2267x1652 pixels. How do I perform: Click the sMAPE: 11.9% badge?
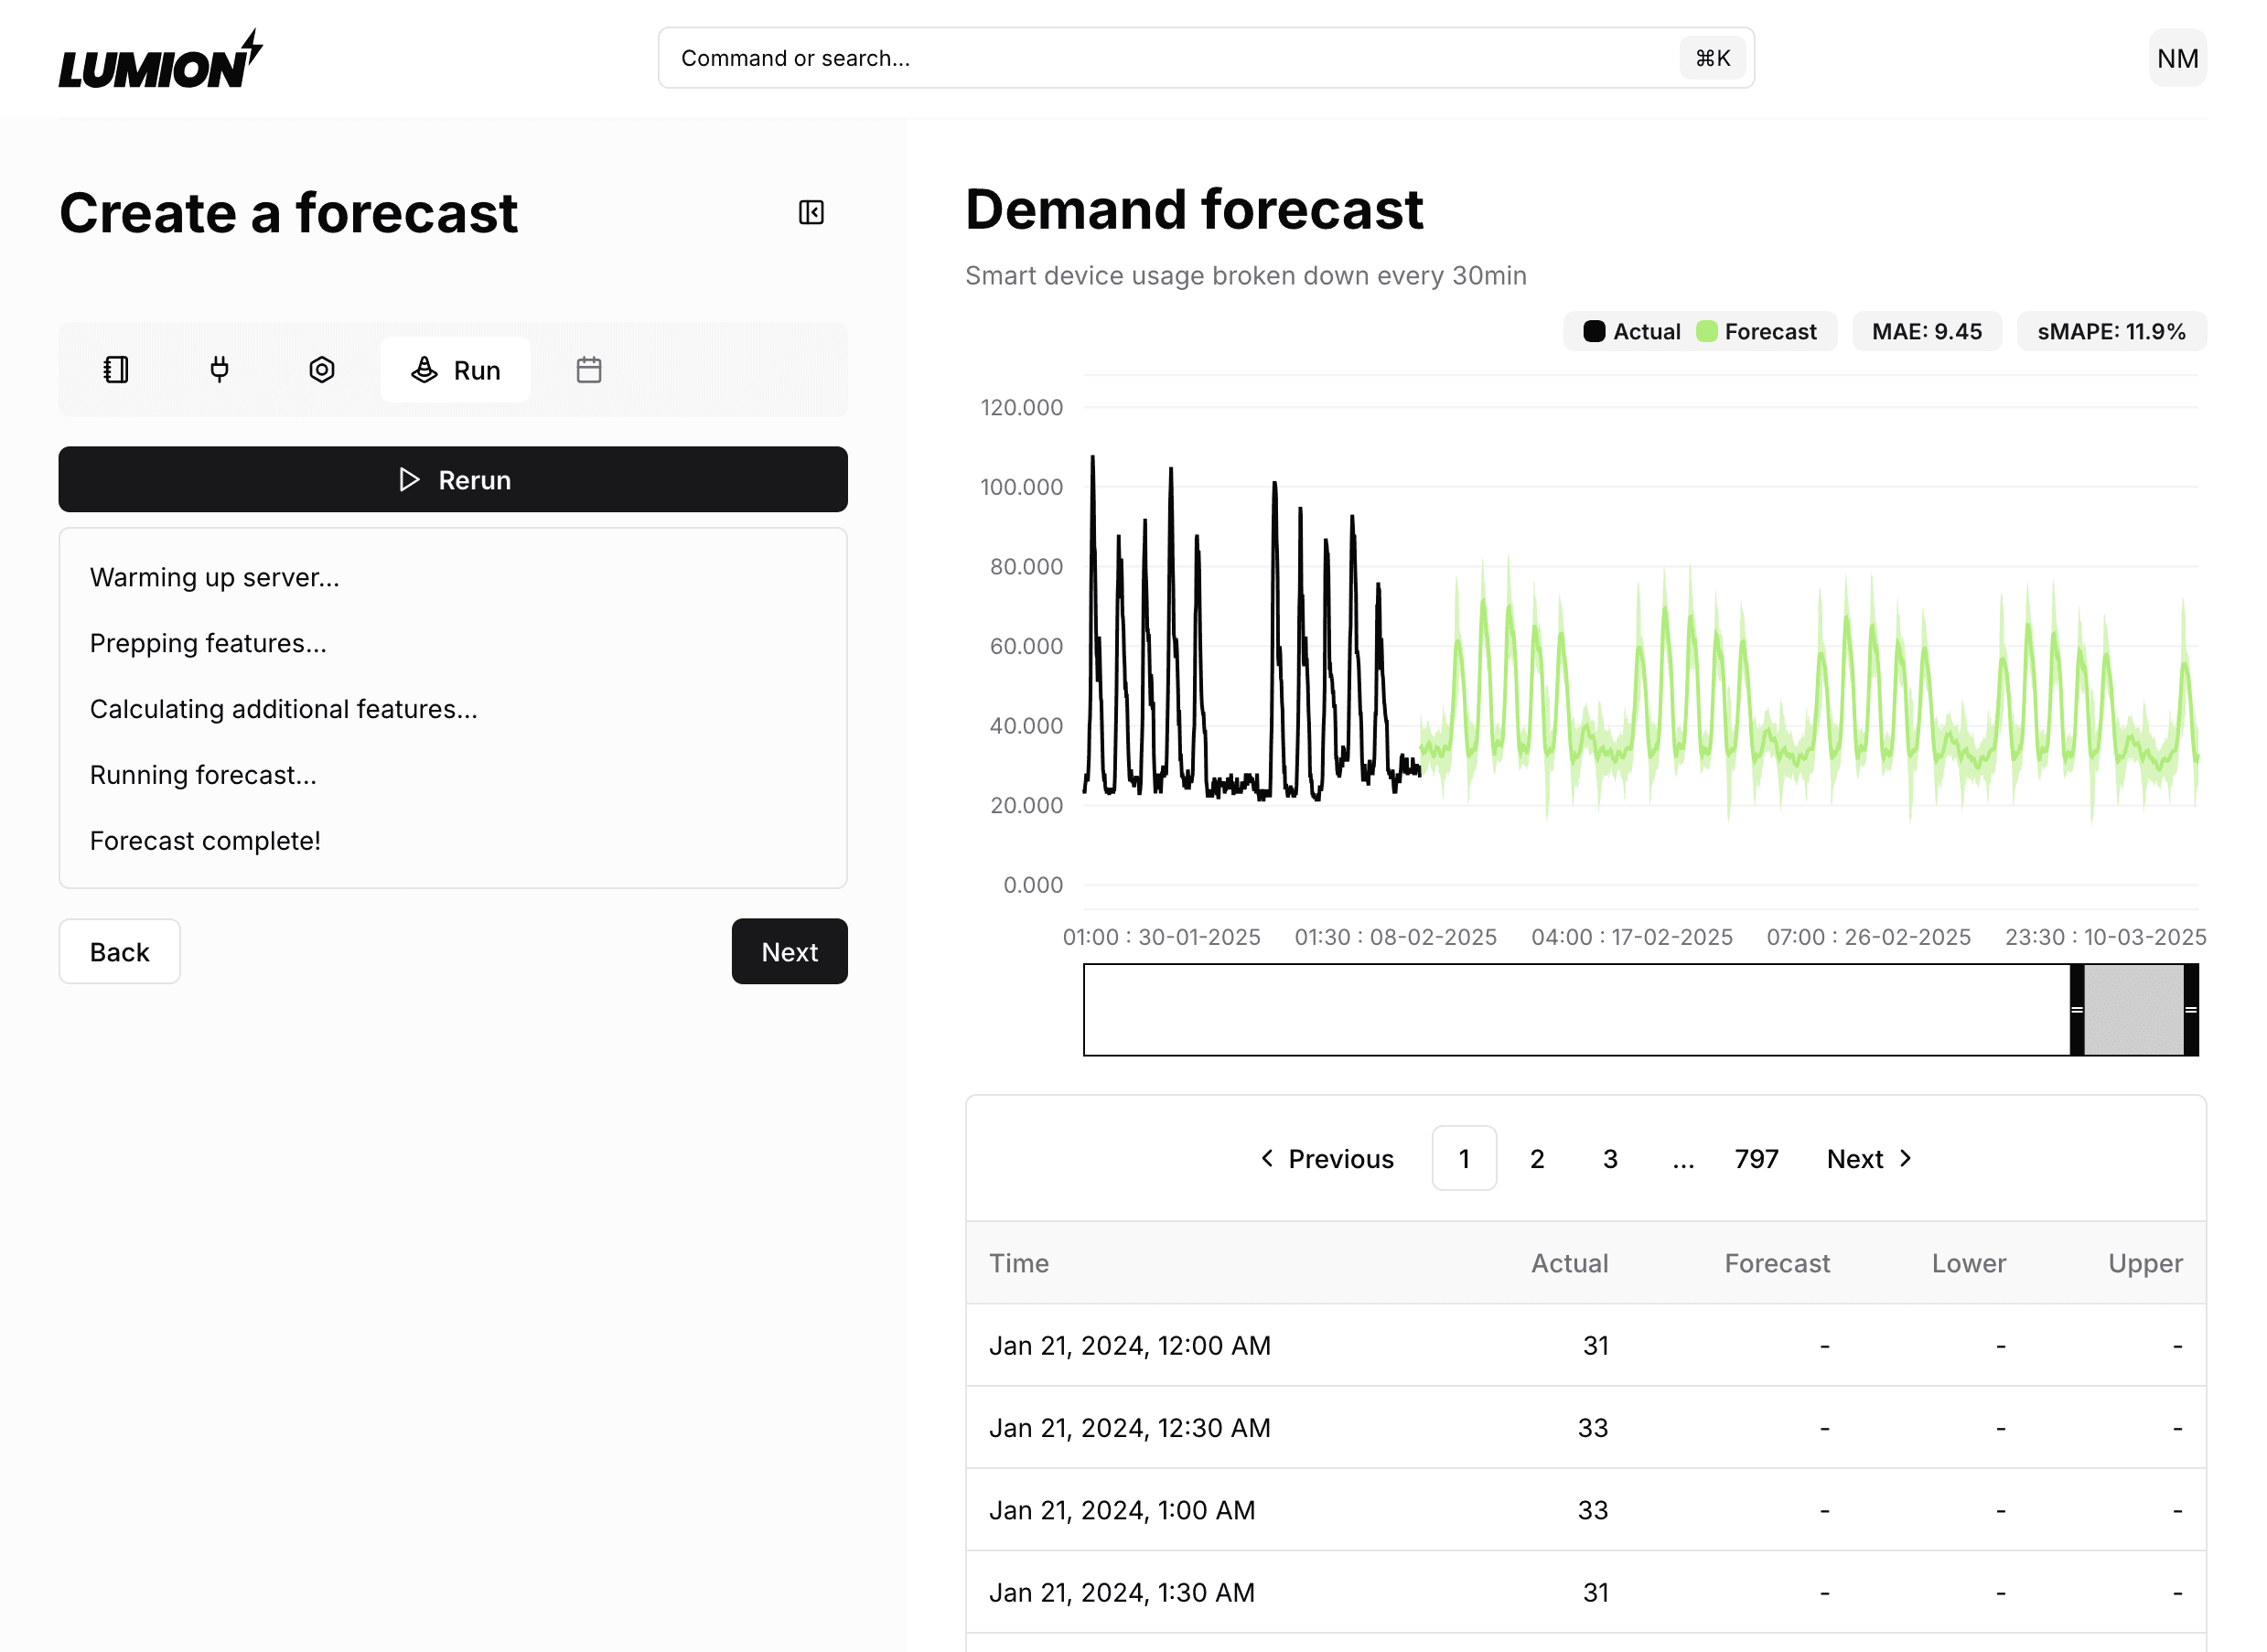click(x=2112, y=332)
